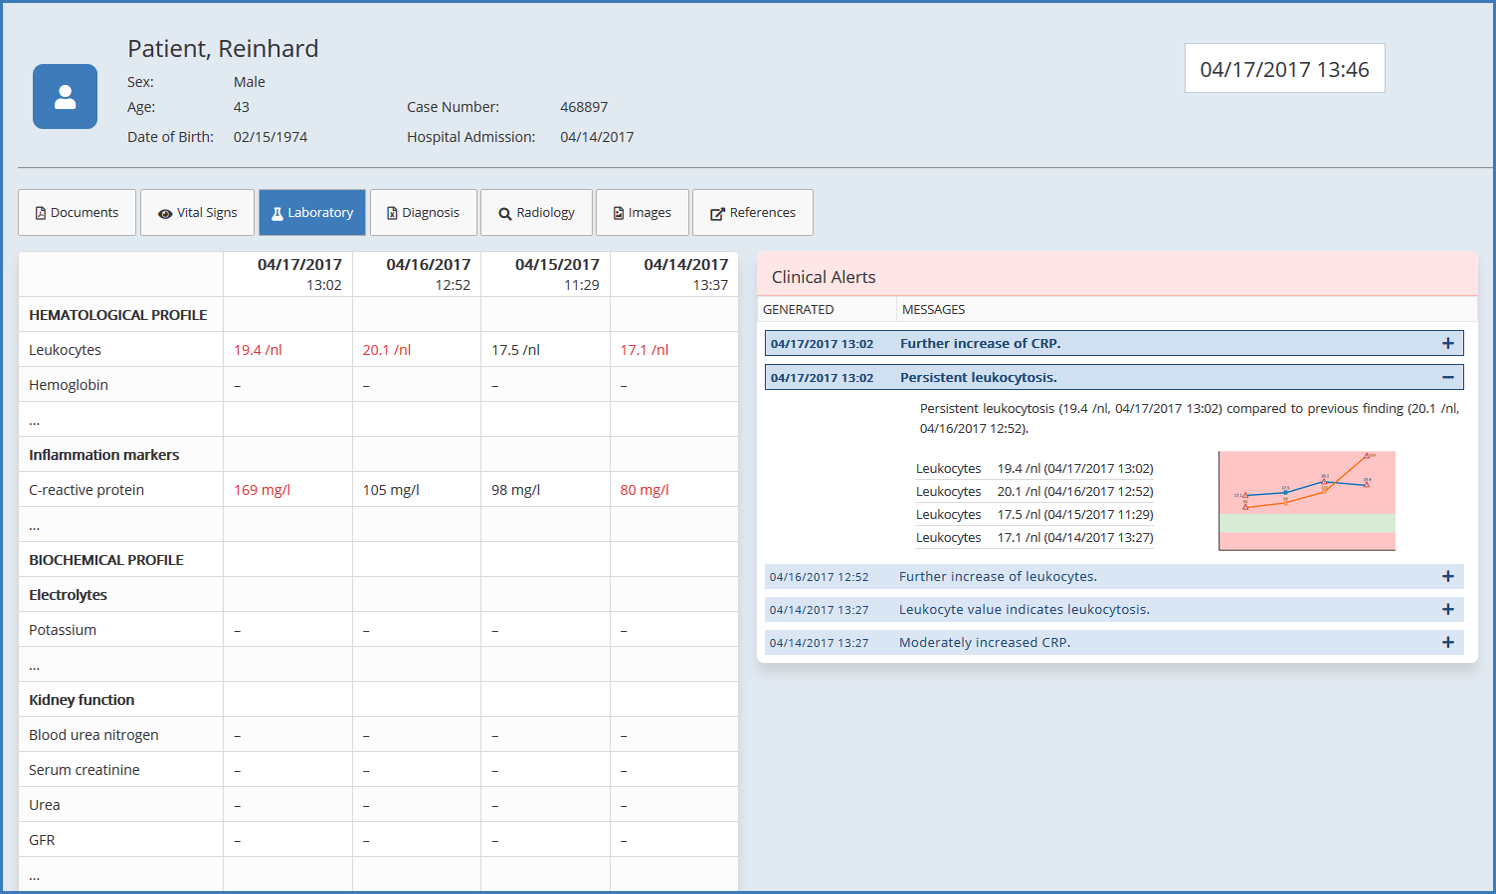Screen dimensions: 1496x894
Task: Click the date of birth 02/15/1974
Action: click(x=270, y=137)
